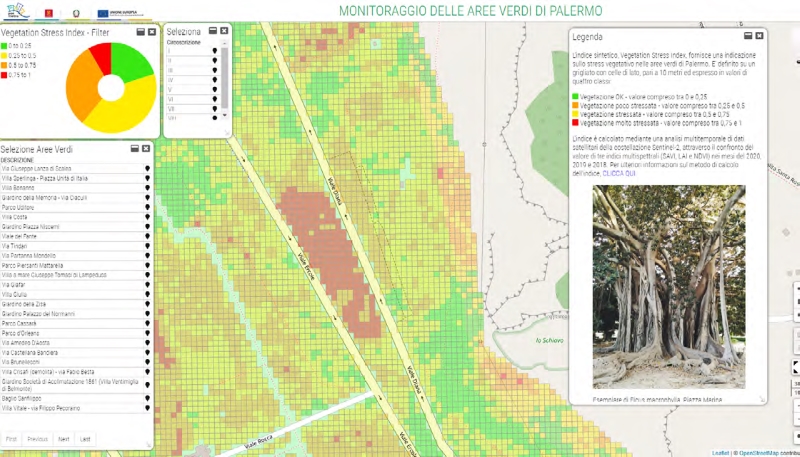
Task: Filter by the orange 0.5 to 0.75 legend swatch
Action: click(4, 65)
